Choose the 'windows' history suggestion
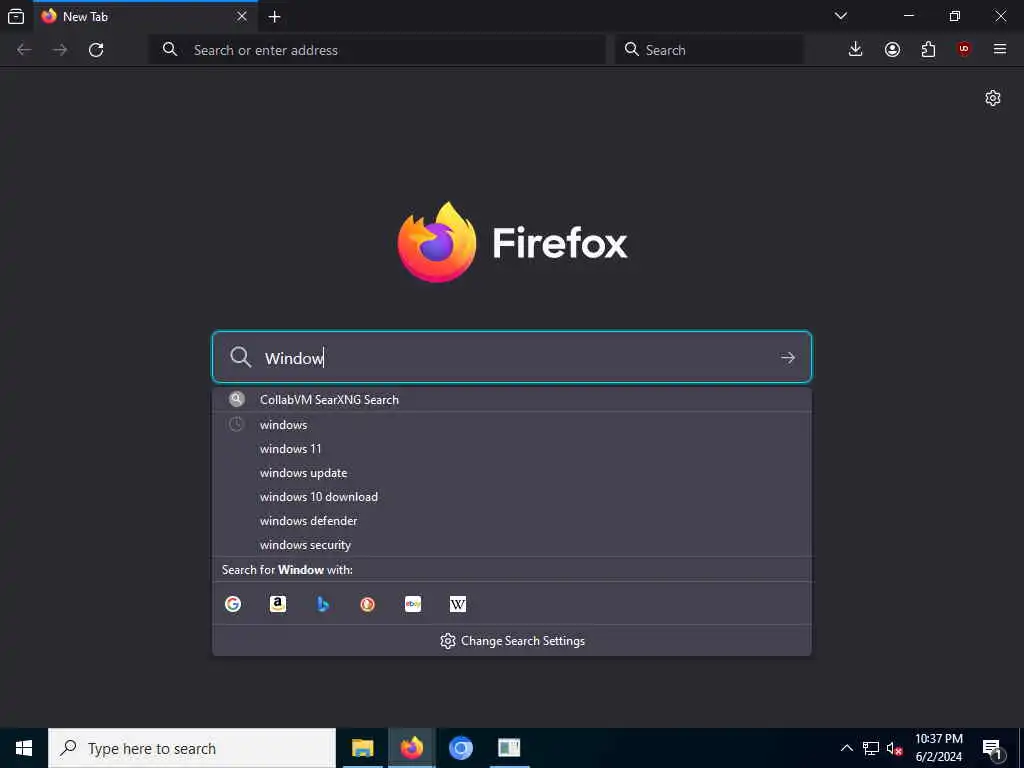Image resolution: width=1024 pixels, height=768 pixels. [x=512, y=424]
